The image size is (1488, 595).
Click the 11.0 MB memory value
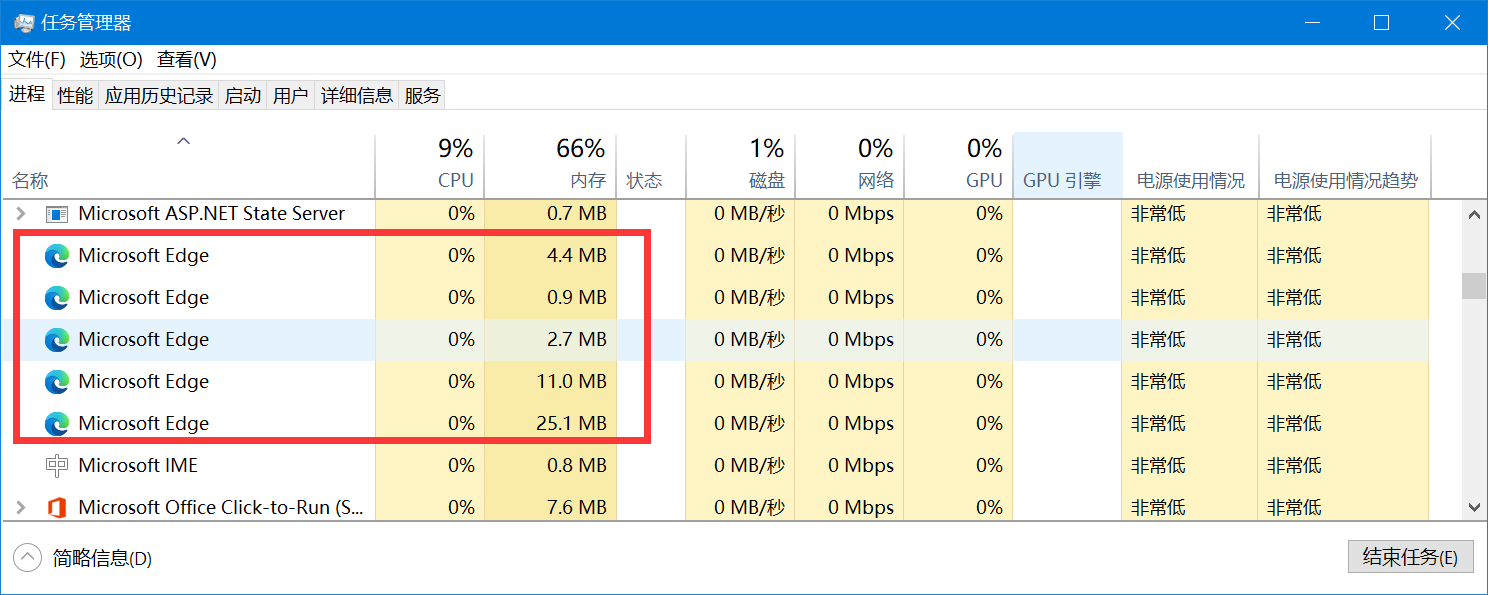[x=572, y=381]
